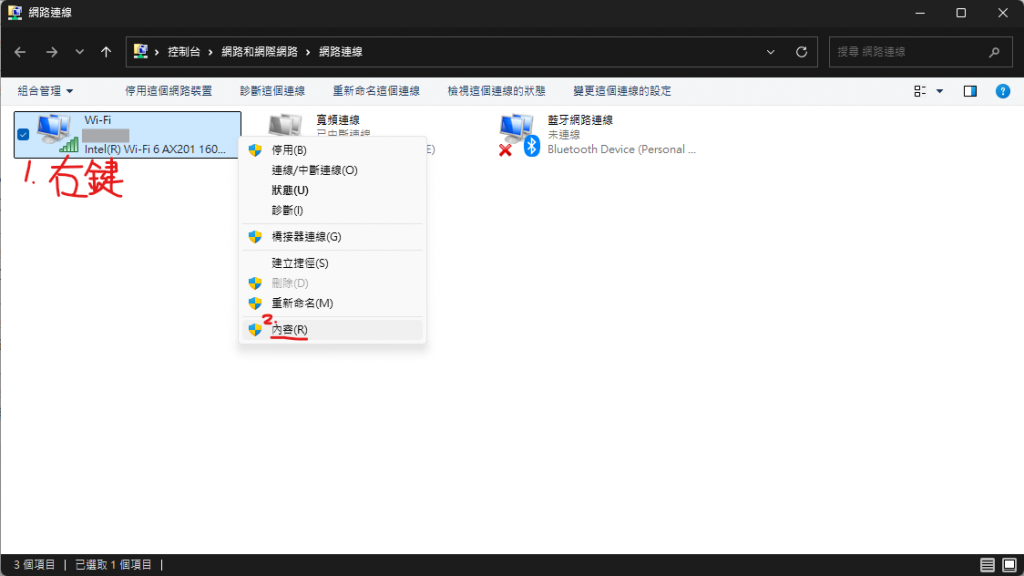Go up one folder level
The height and width of the screenshot is (576, 1024).
(x=106, y=52)
